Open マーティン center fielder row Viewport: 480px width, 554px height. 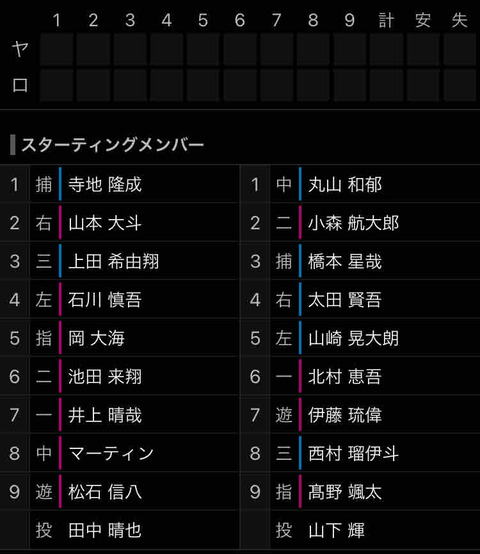coord(120,453)
